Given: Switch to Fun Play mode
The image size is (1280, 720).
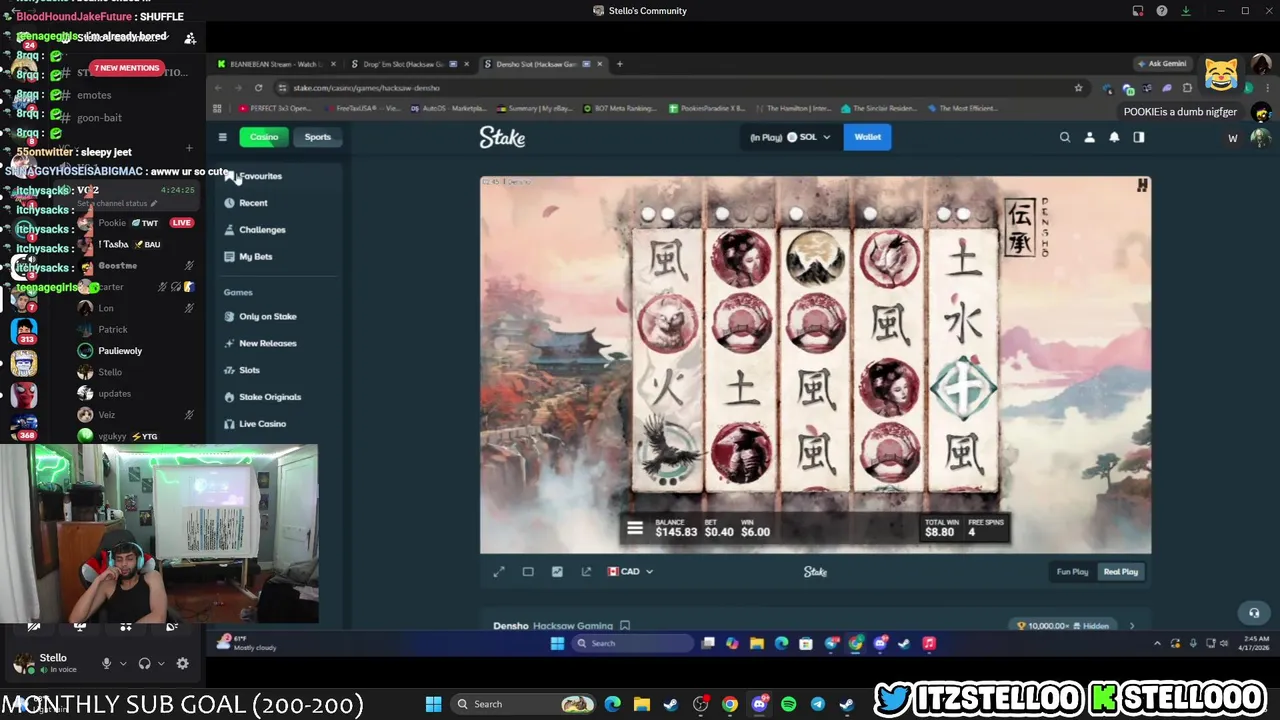Looking at the screenshot, I should (x=1072, y=571).
